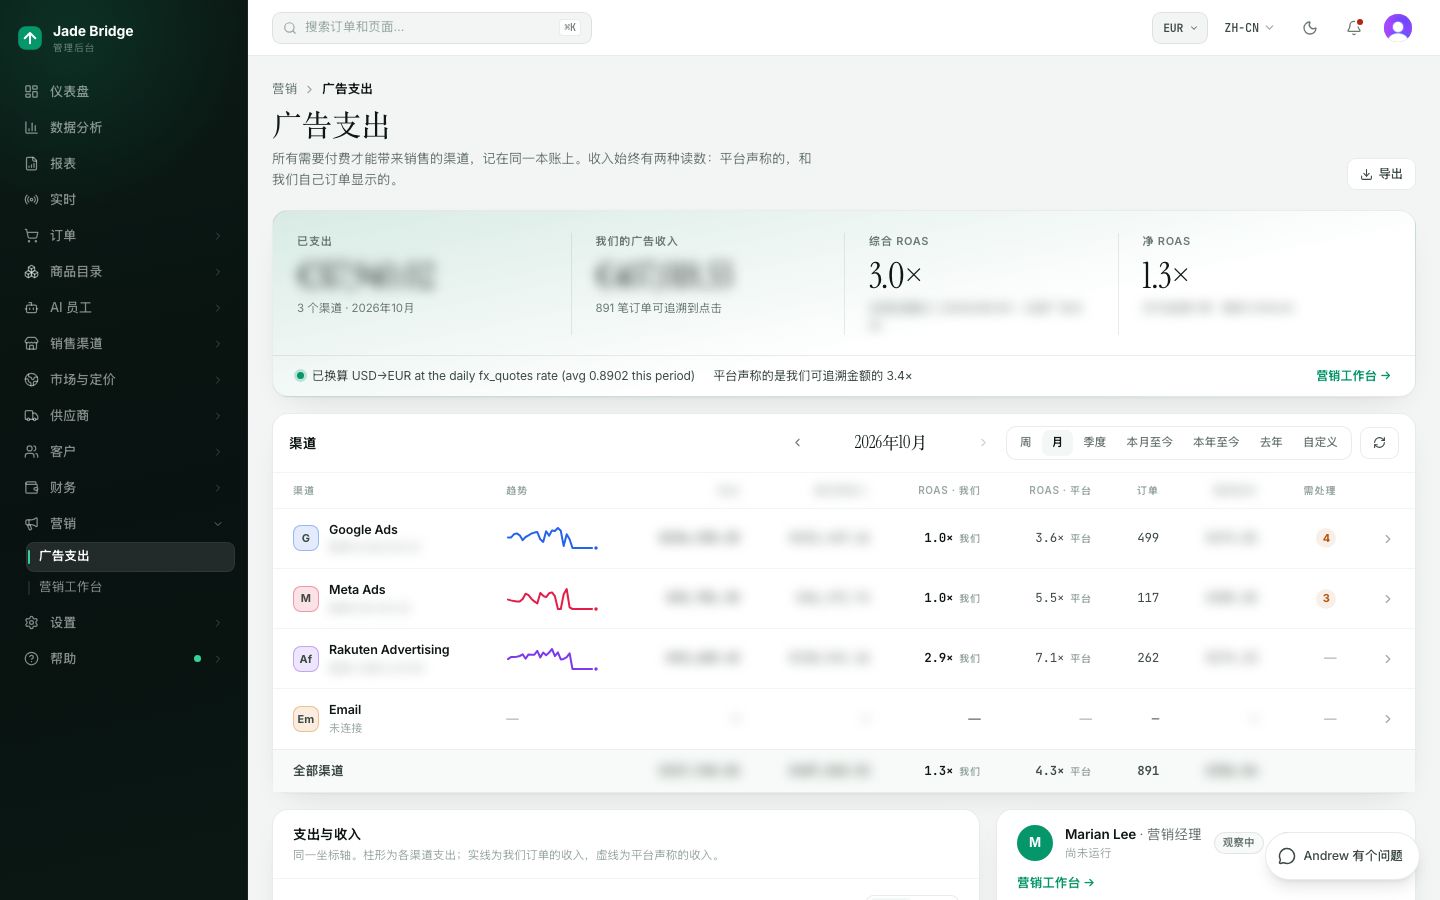Select the 本月至今 period tab
The height and width of the screenshot is (900, 1440).
click(1149, 442)
